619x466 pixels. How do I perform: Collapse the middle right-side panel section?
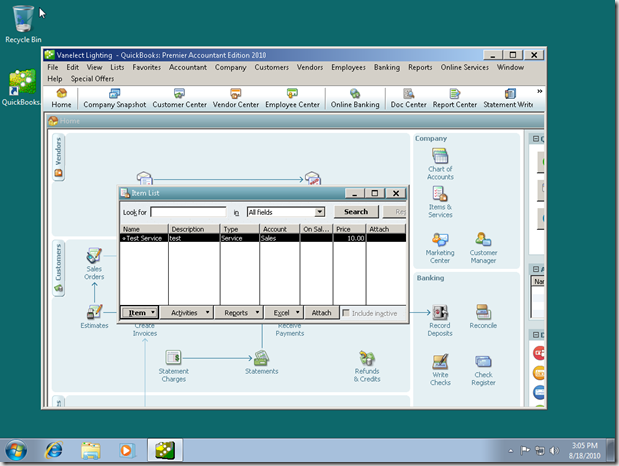[x=536, y=269]
